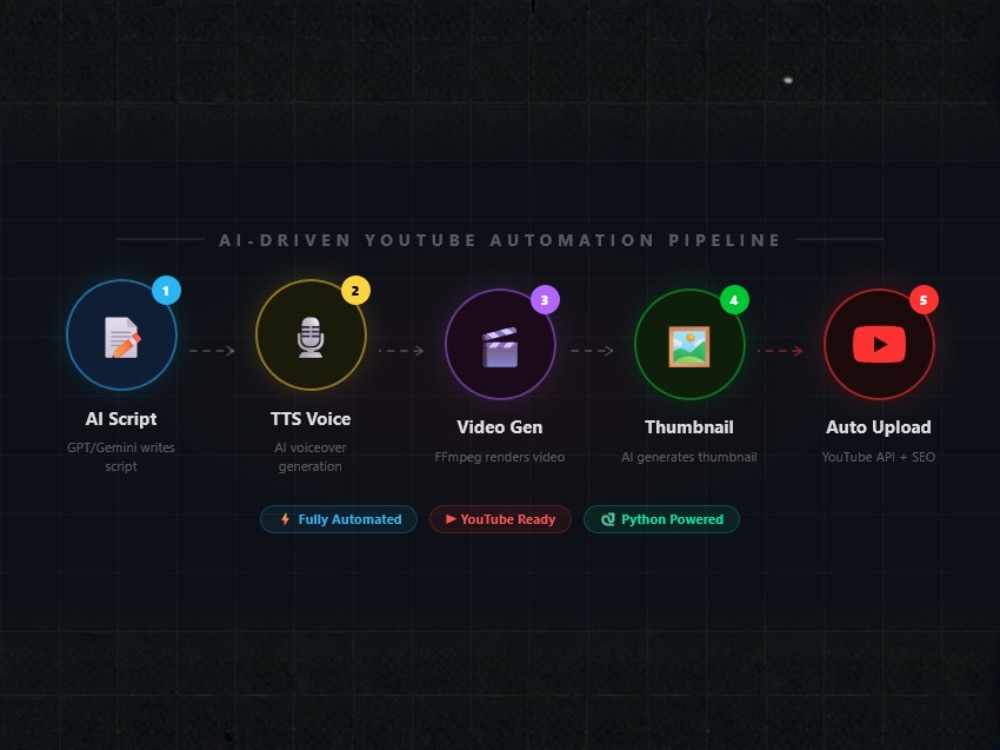This screenshot has width=1000, height=750.
Task: Click "AI generates thumbnail" description
Action: (689, 457)
